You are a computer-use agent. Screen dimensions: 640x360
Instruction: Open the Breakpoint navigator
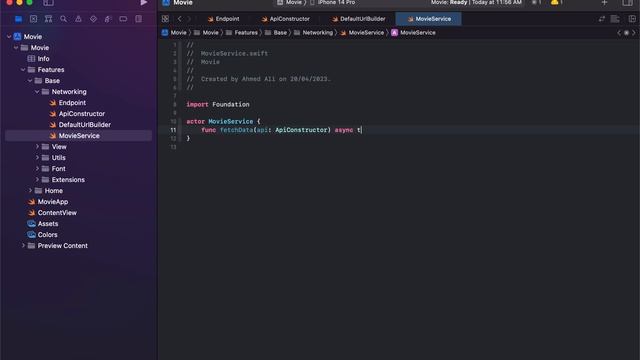pos(123,19)
